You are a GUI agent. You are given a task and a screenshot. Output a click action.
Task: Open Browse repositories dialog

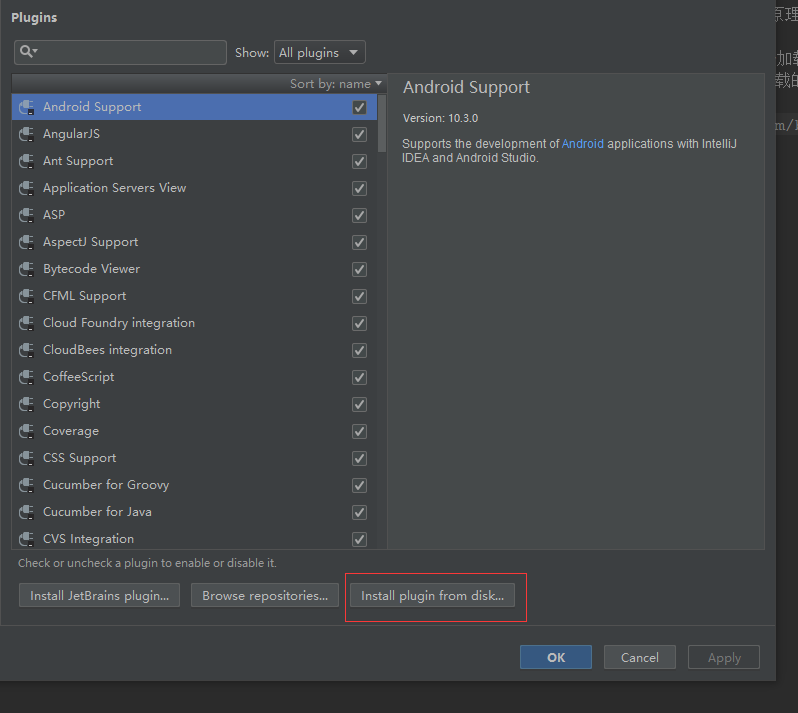tap(265, 595)
